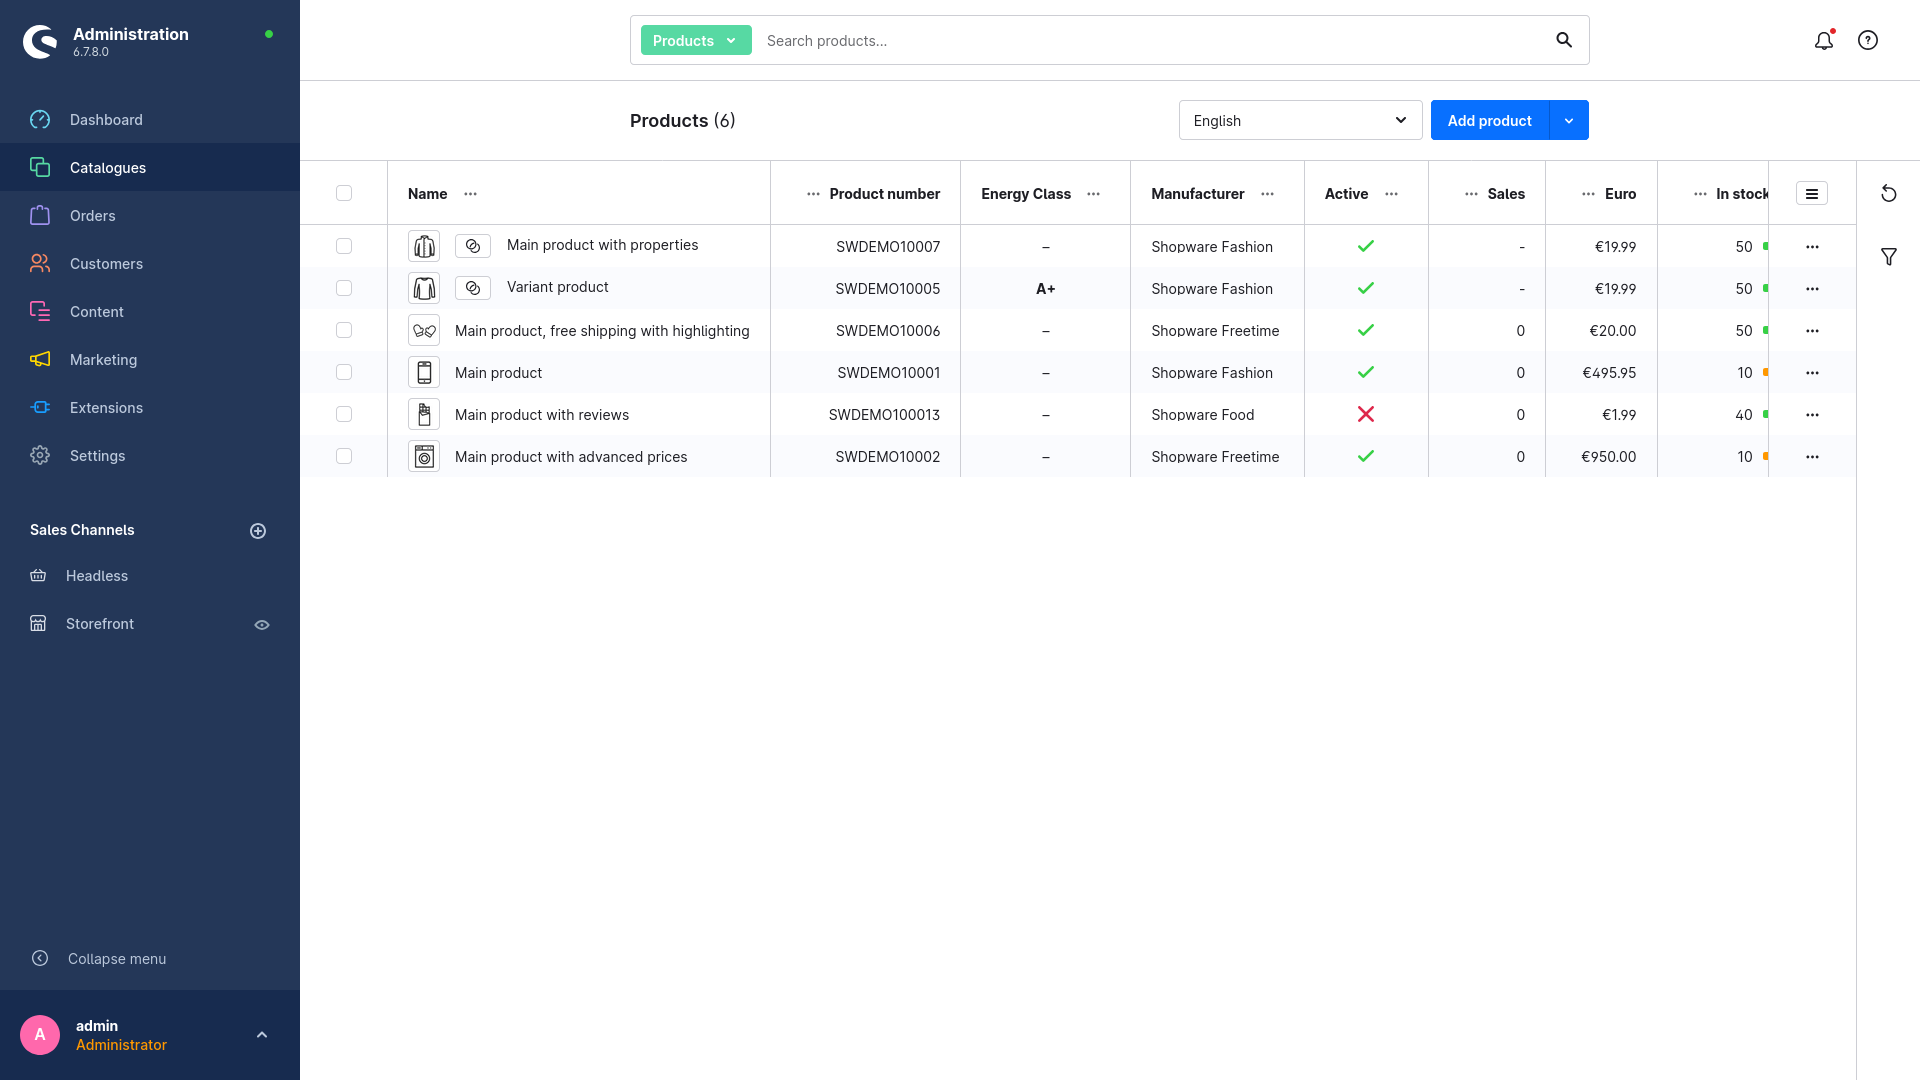Select Main product with advanced prices checkbox
This screenshot has height=1080, width=1920.
point(344,456)
